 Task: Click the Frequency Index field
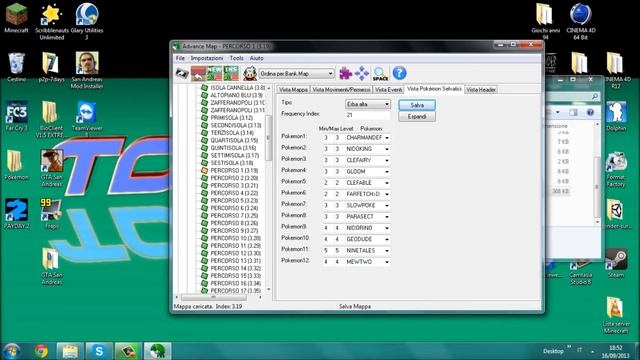(x=368, y=115)
